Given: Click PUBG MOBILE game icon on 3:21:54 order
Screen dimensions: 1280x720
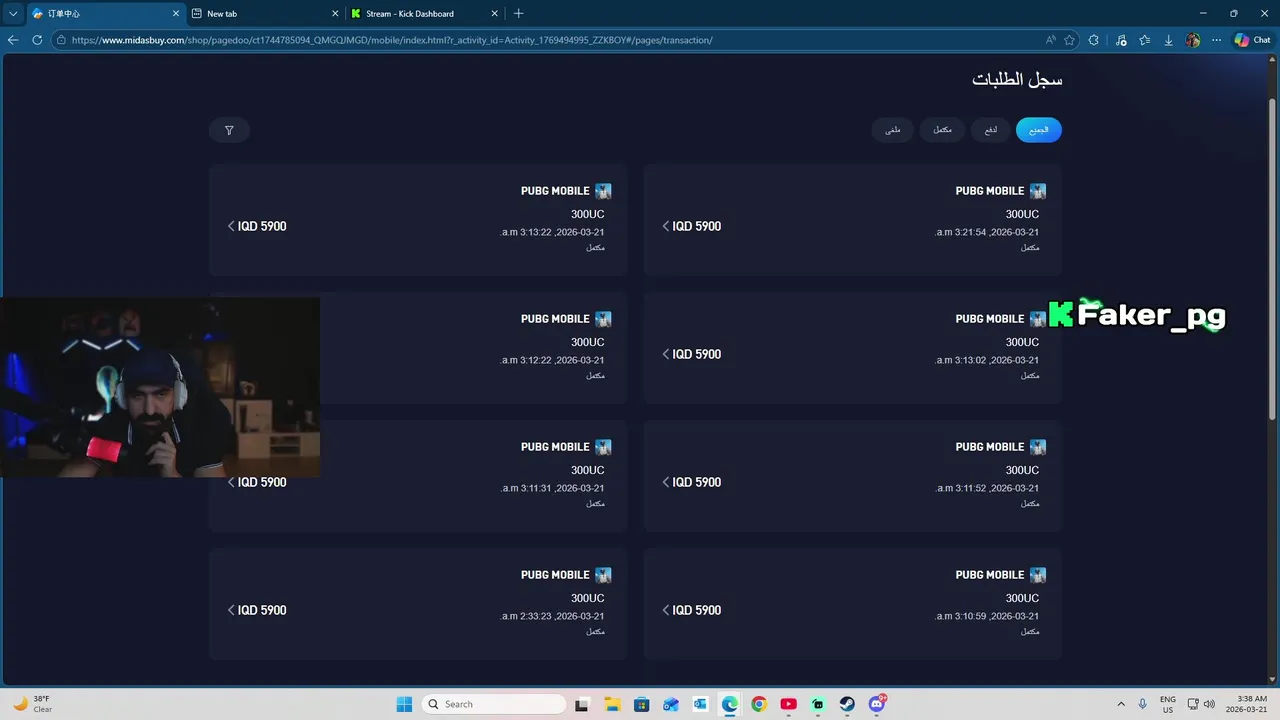Looking at the screenshot, I should point(1038,191).
